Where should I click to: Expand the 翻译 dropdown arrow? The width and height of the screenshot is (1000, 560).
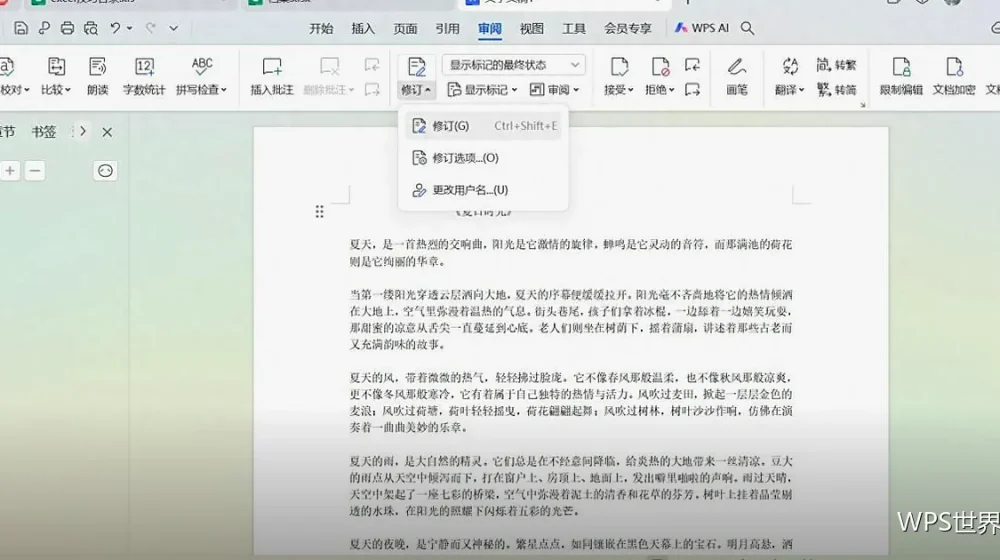[x=802, y=90]
